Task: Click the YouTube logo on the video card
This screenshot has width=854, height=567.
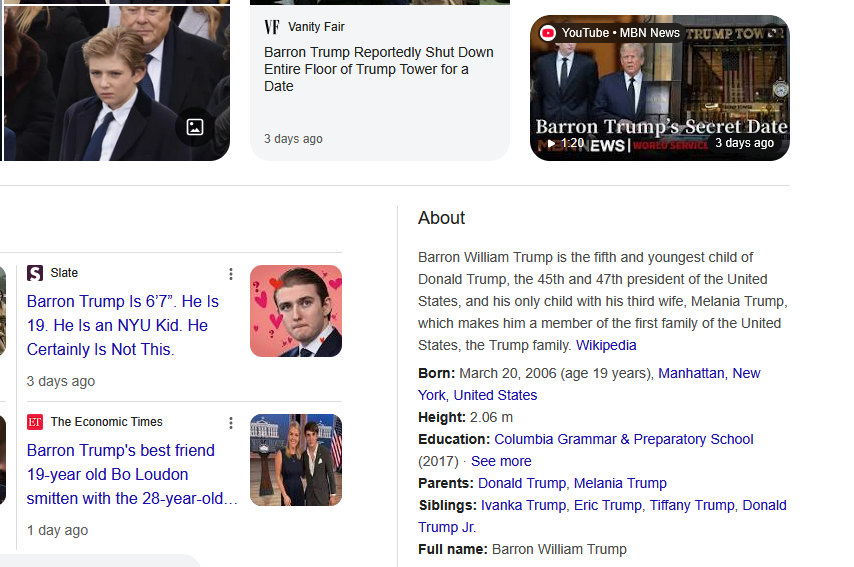Action: click(x=547, y=33)
